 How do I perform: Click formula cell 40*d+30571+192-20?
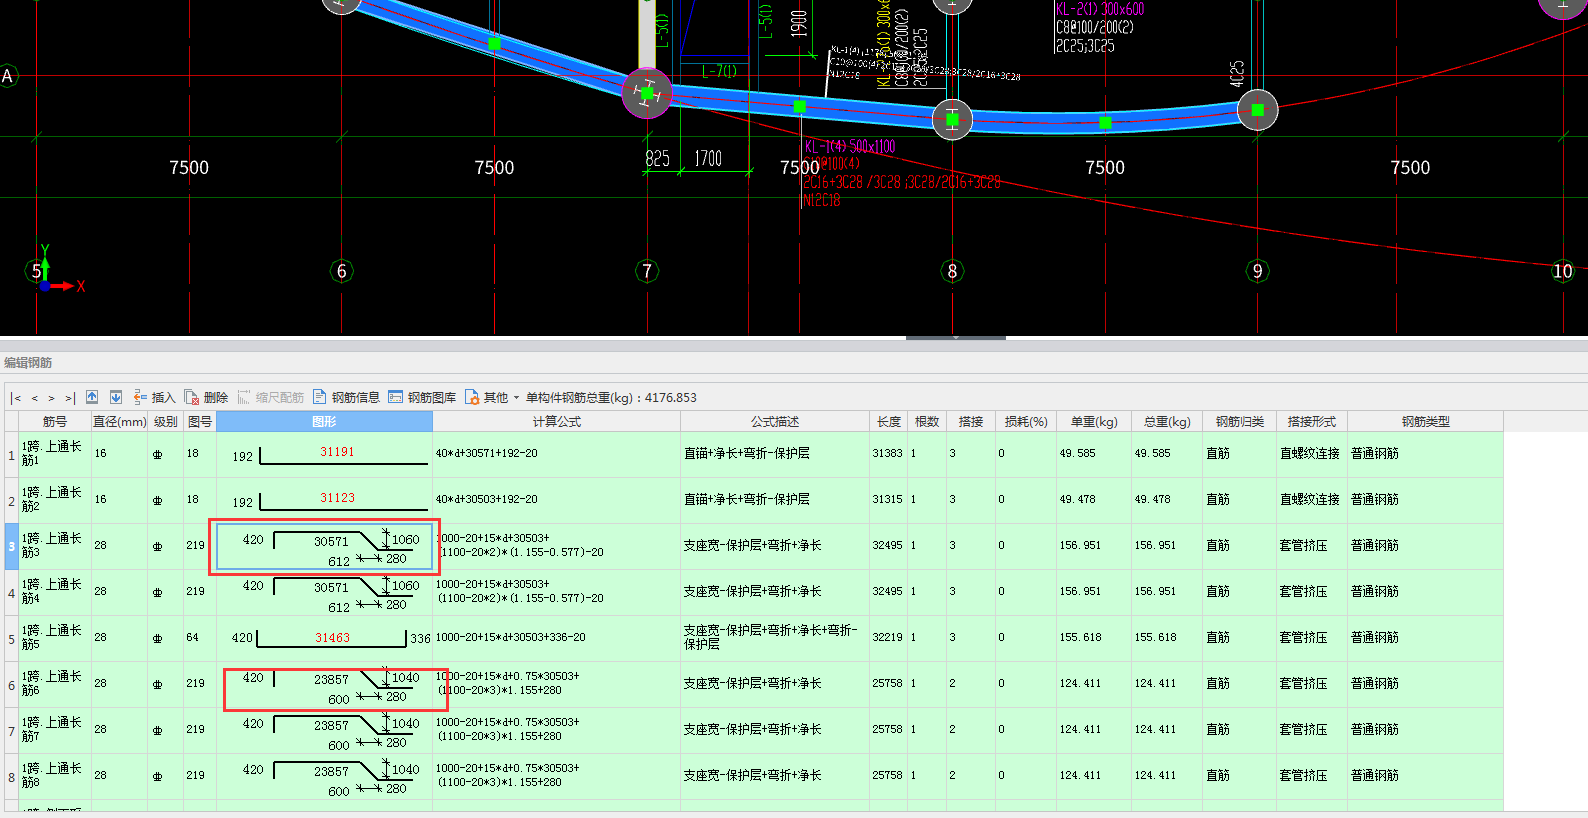(556, 454)
